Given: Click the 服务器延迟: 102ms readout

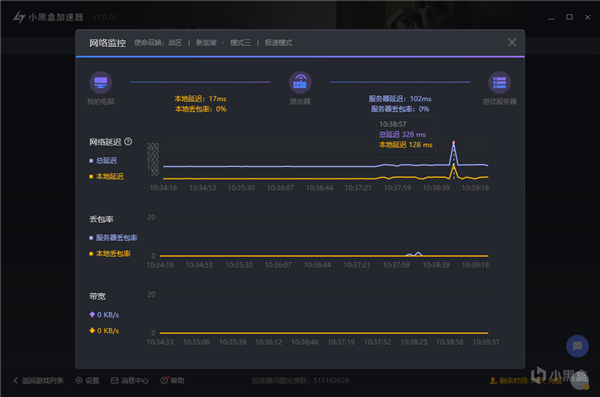Looking at the screenshot, I should pos(400,99).
